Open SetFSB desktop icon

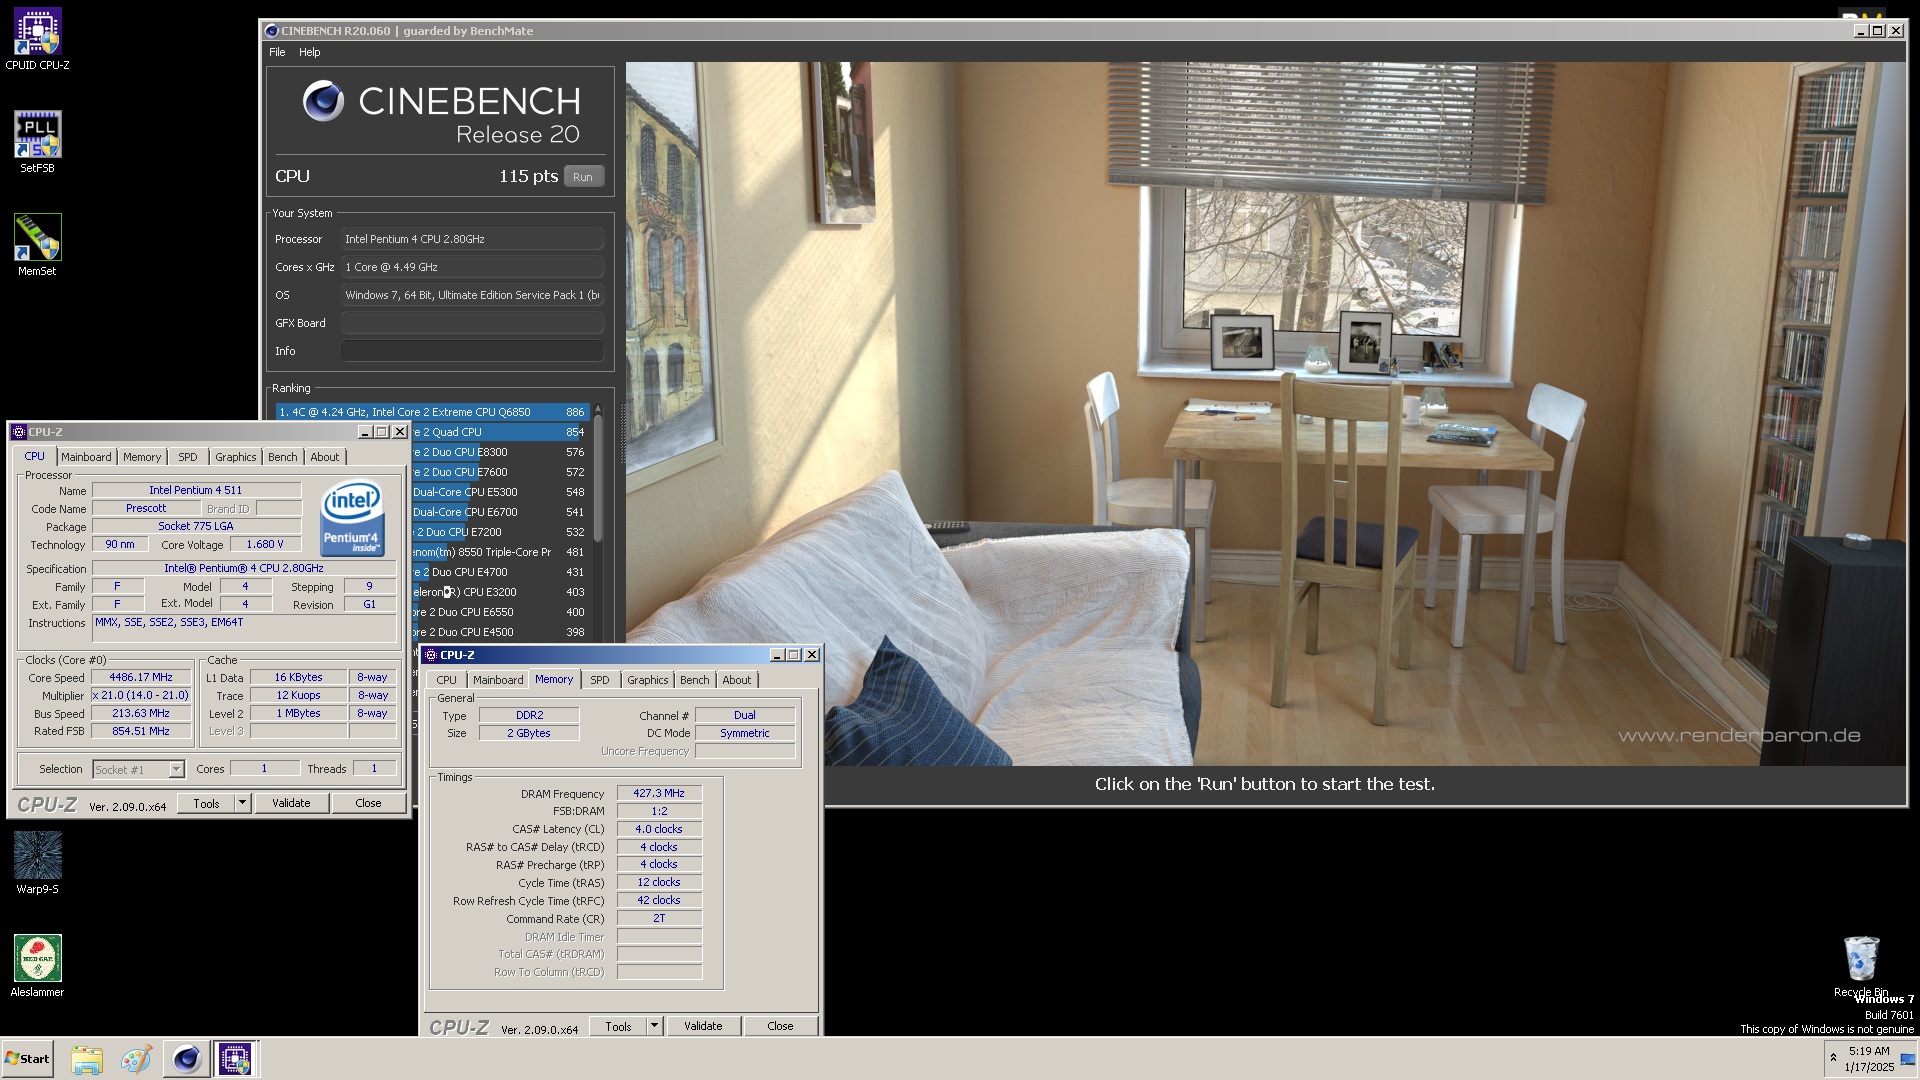pyautogui.click(x=37, y=142)
